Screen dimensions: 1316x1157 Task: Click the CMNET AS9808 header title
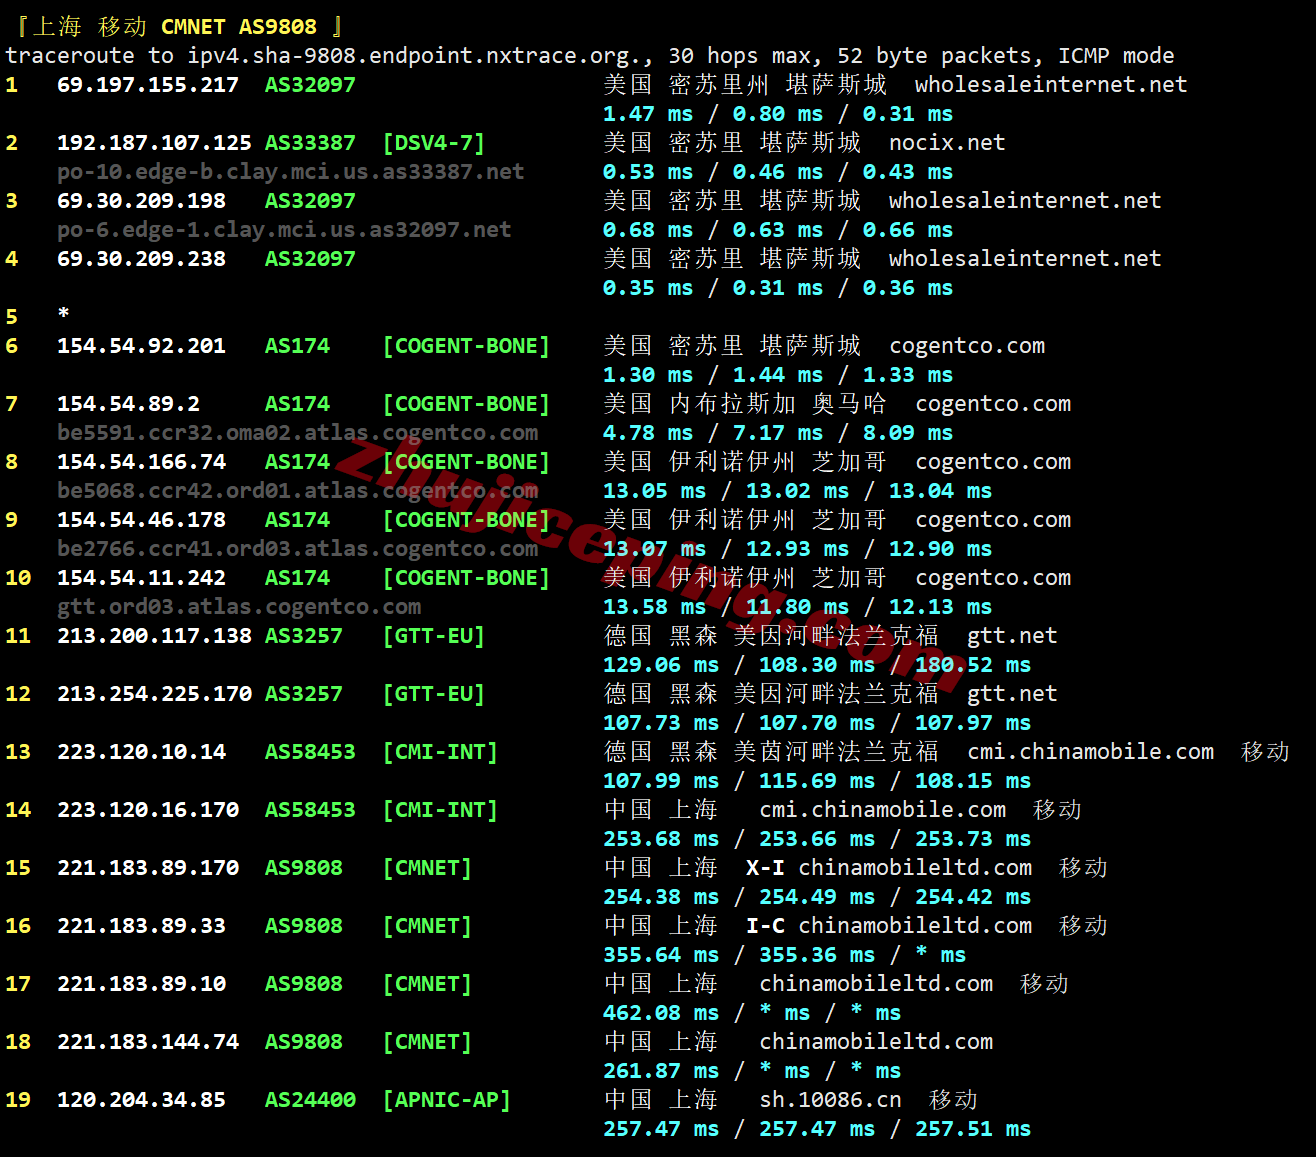coord(239,27)
